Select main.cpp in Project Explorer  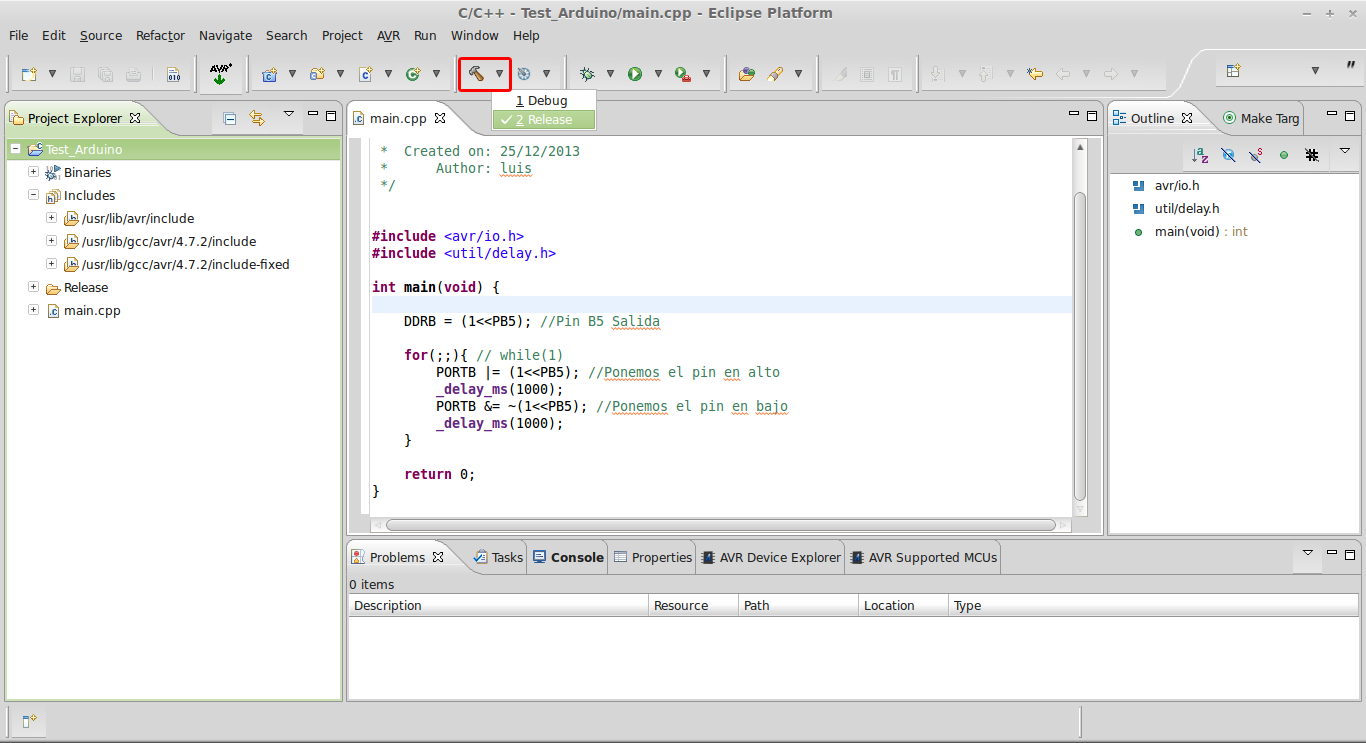92,310
